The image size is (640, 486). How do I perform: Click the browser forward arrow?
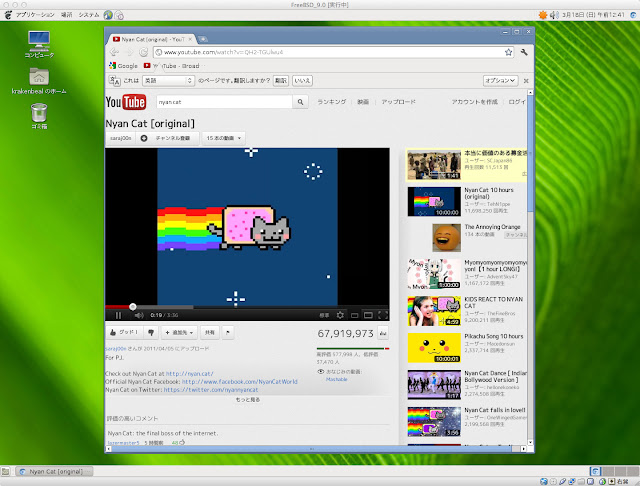tap(129, 52)
